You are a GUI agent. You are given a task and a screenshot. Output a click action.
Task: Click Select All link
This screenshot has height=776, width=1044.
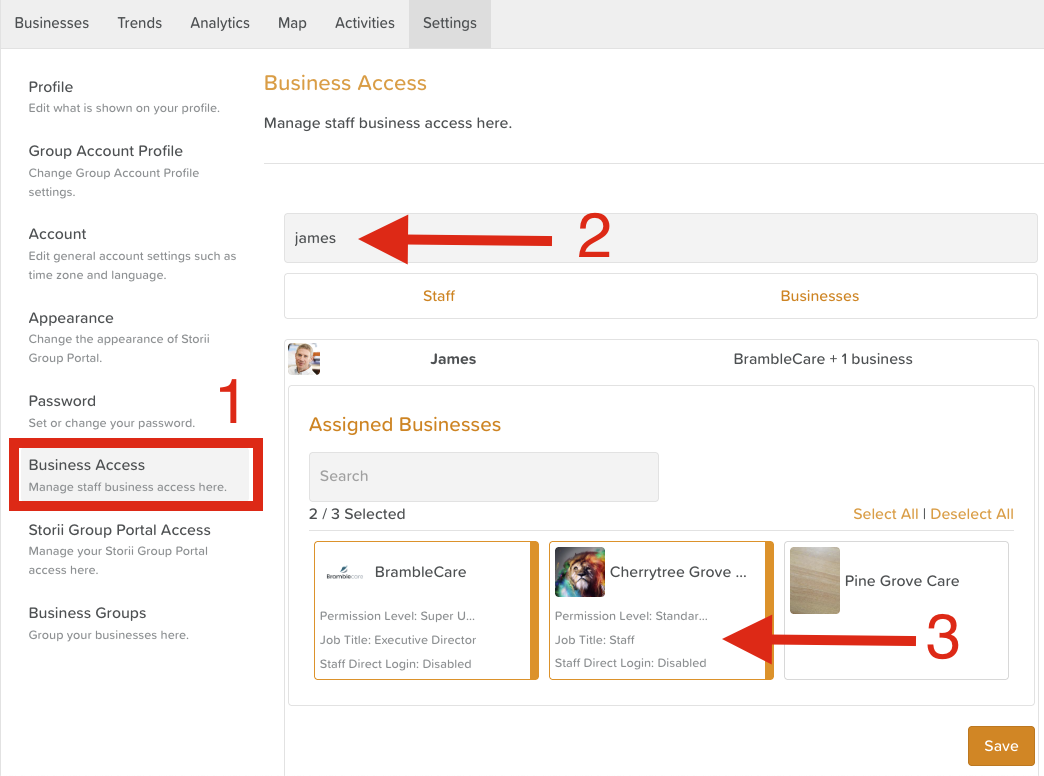coord(886,514)
